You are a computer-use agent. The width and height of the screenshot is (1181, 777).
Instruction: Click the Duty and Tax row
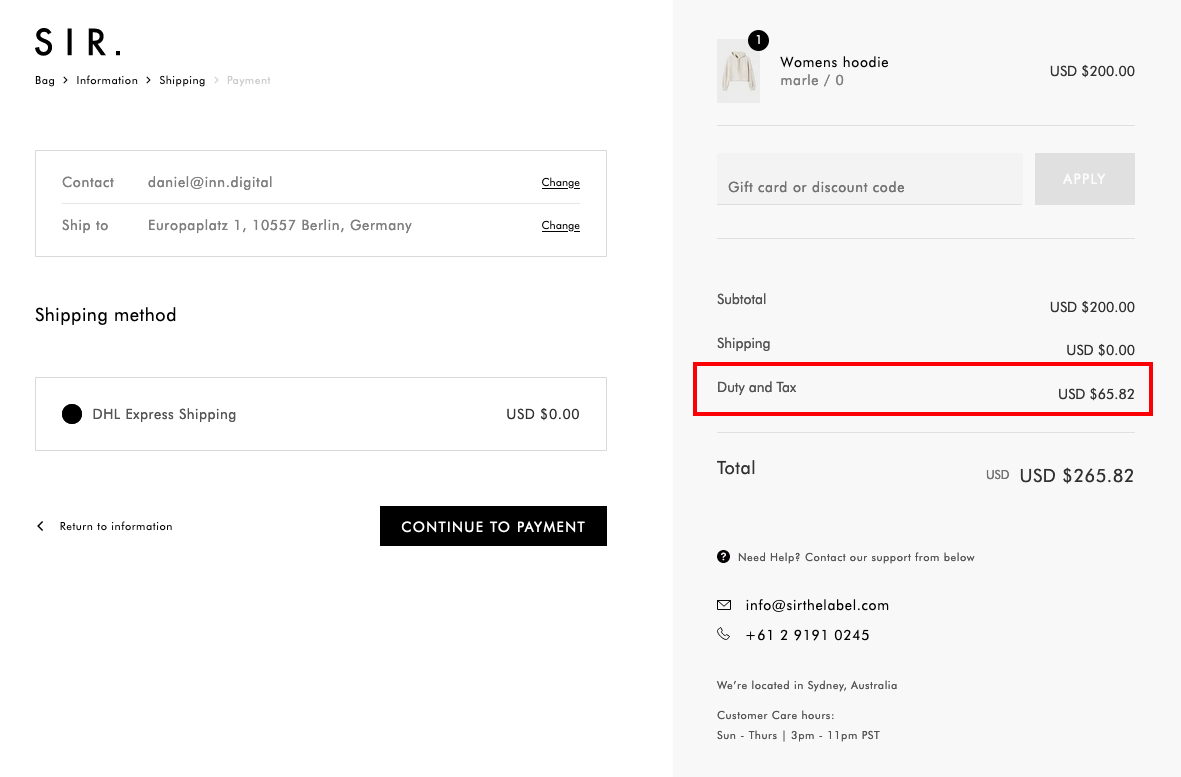(x=923, y=389)
